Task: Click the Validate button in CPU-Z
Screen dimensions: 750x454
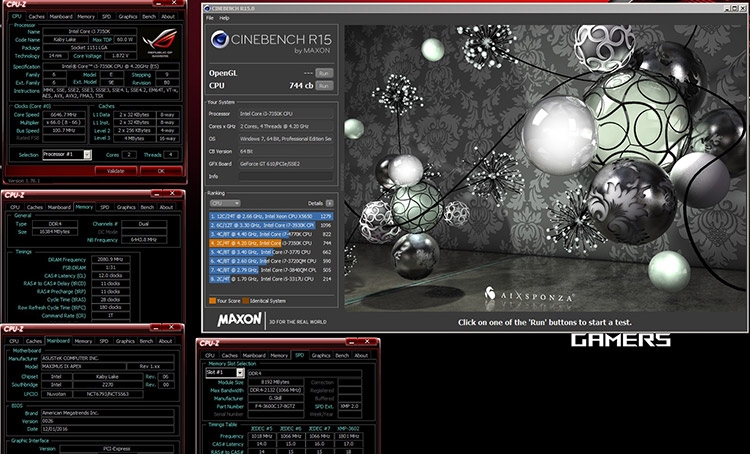Action: 115,171
